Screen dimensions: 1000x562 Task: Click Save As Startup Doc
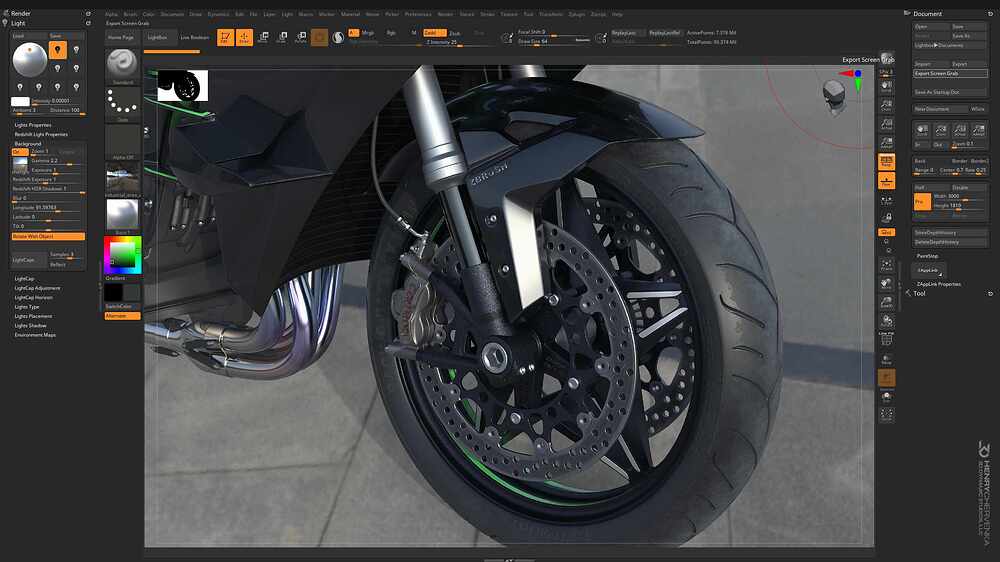[x=950, y=92]
